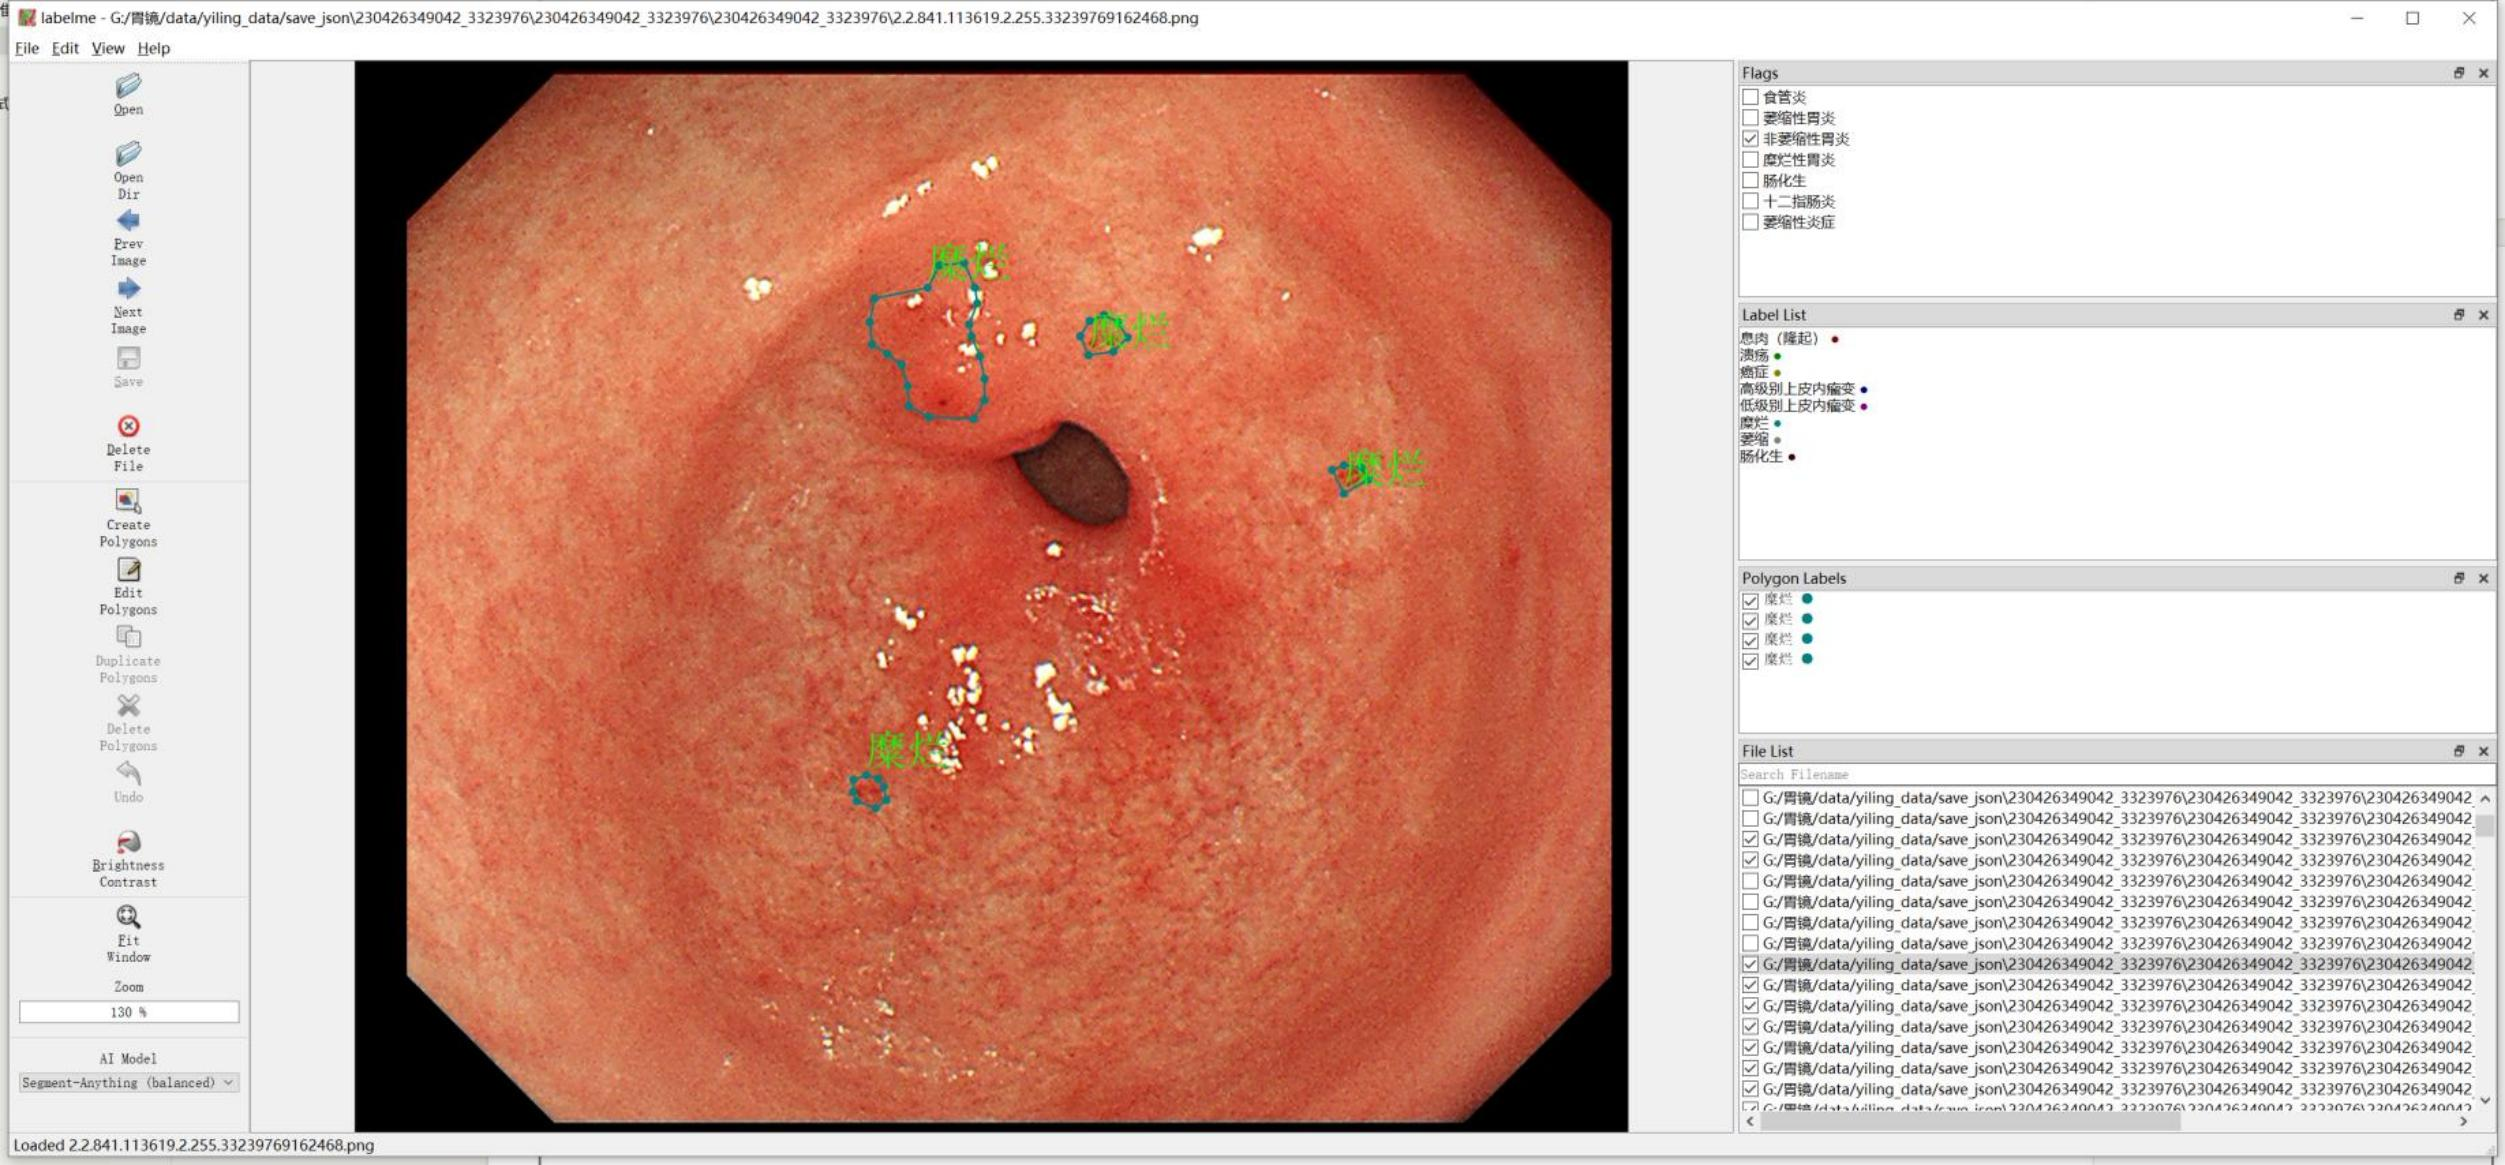This screenshot has height=1165, width=2505.
Task: Activate the Edit Polygons tool
Action: [x=128, y=570]
